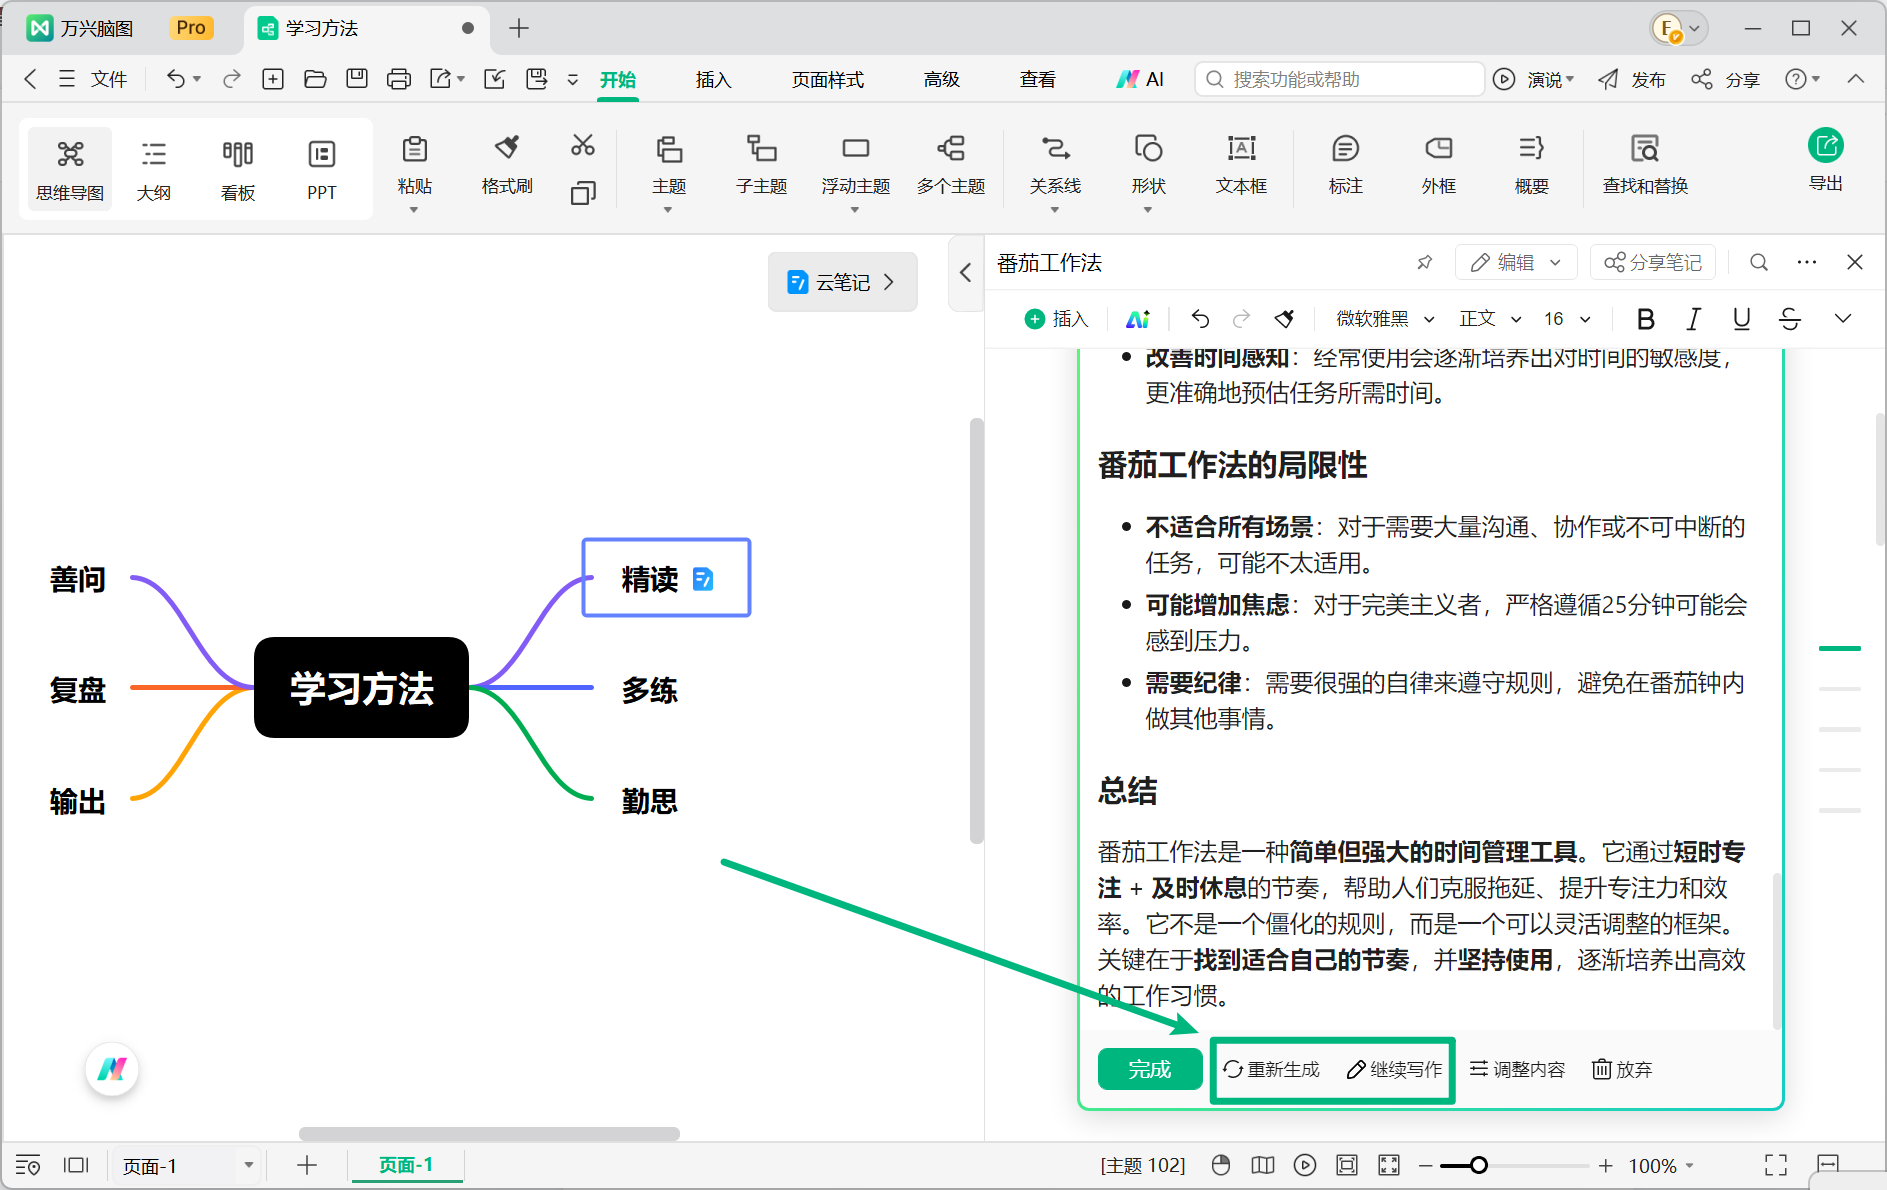Image resolution: width=1887 pixels, height=1190 pixels.
Task: Search inside the note panel
Action: point(1759,262)
